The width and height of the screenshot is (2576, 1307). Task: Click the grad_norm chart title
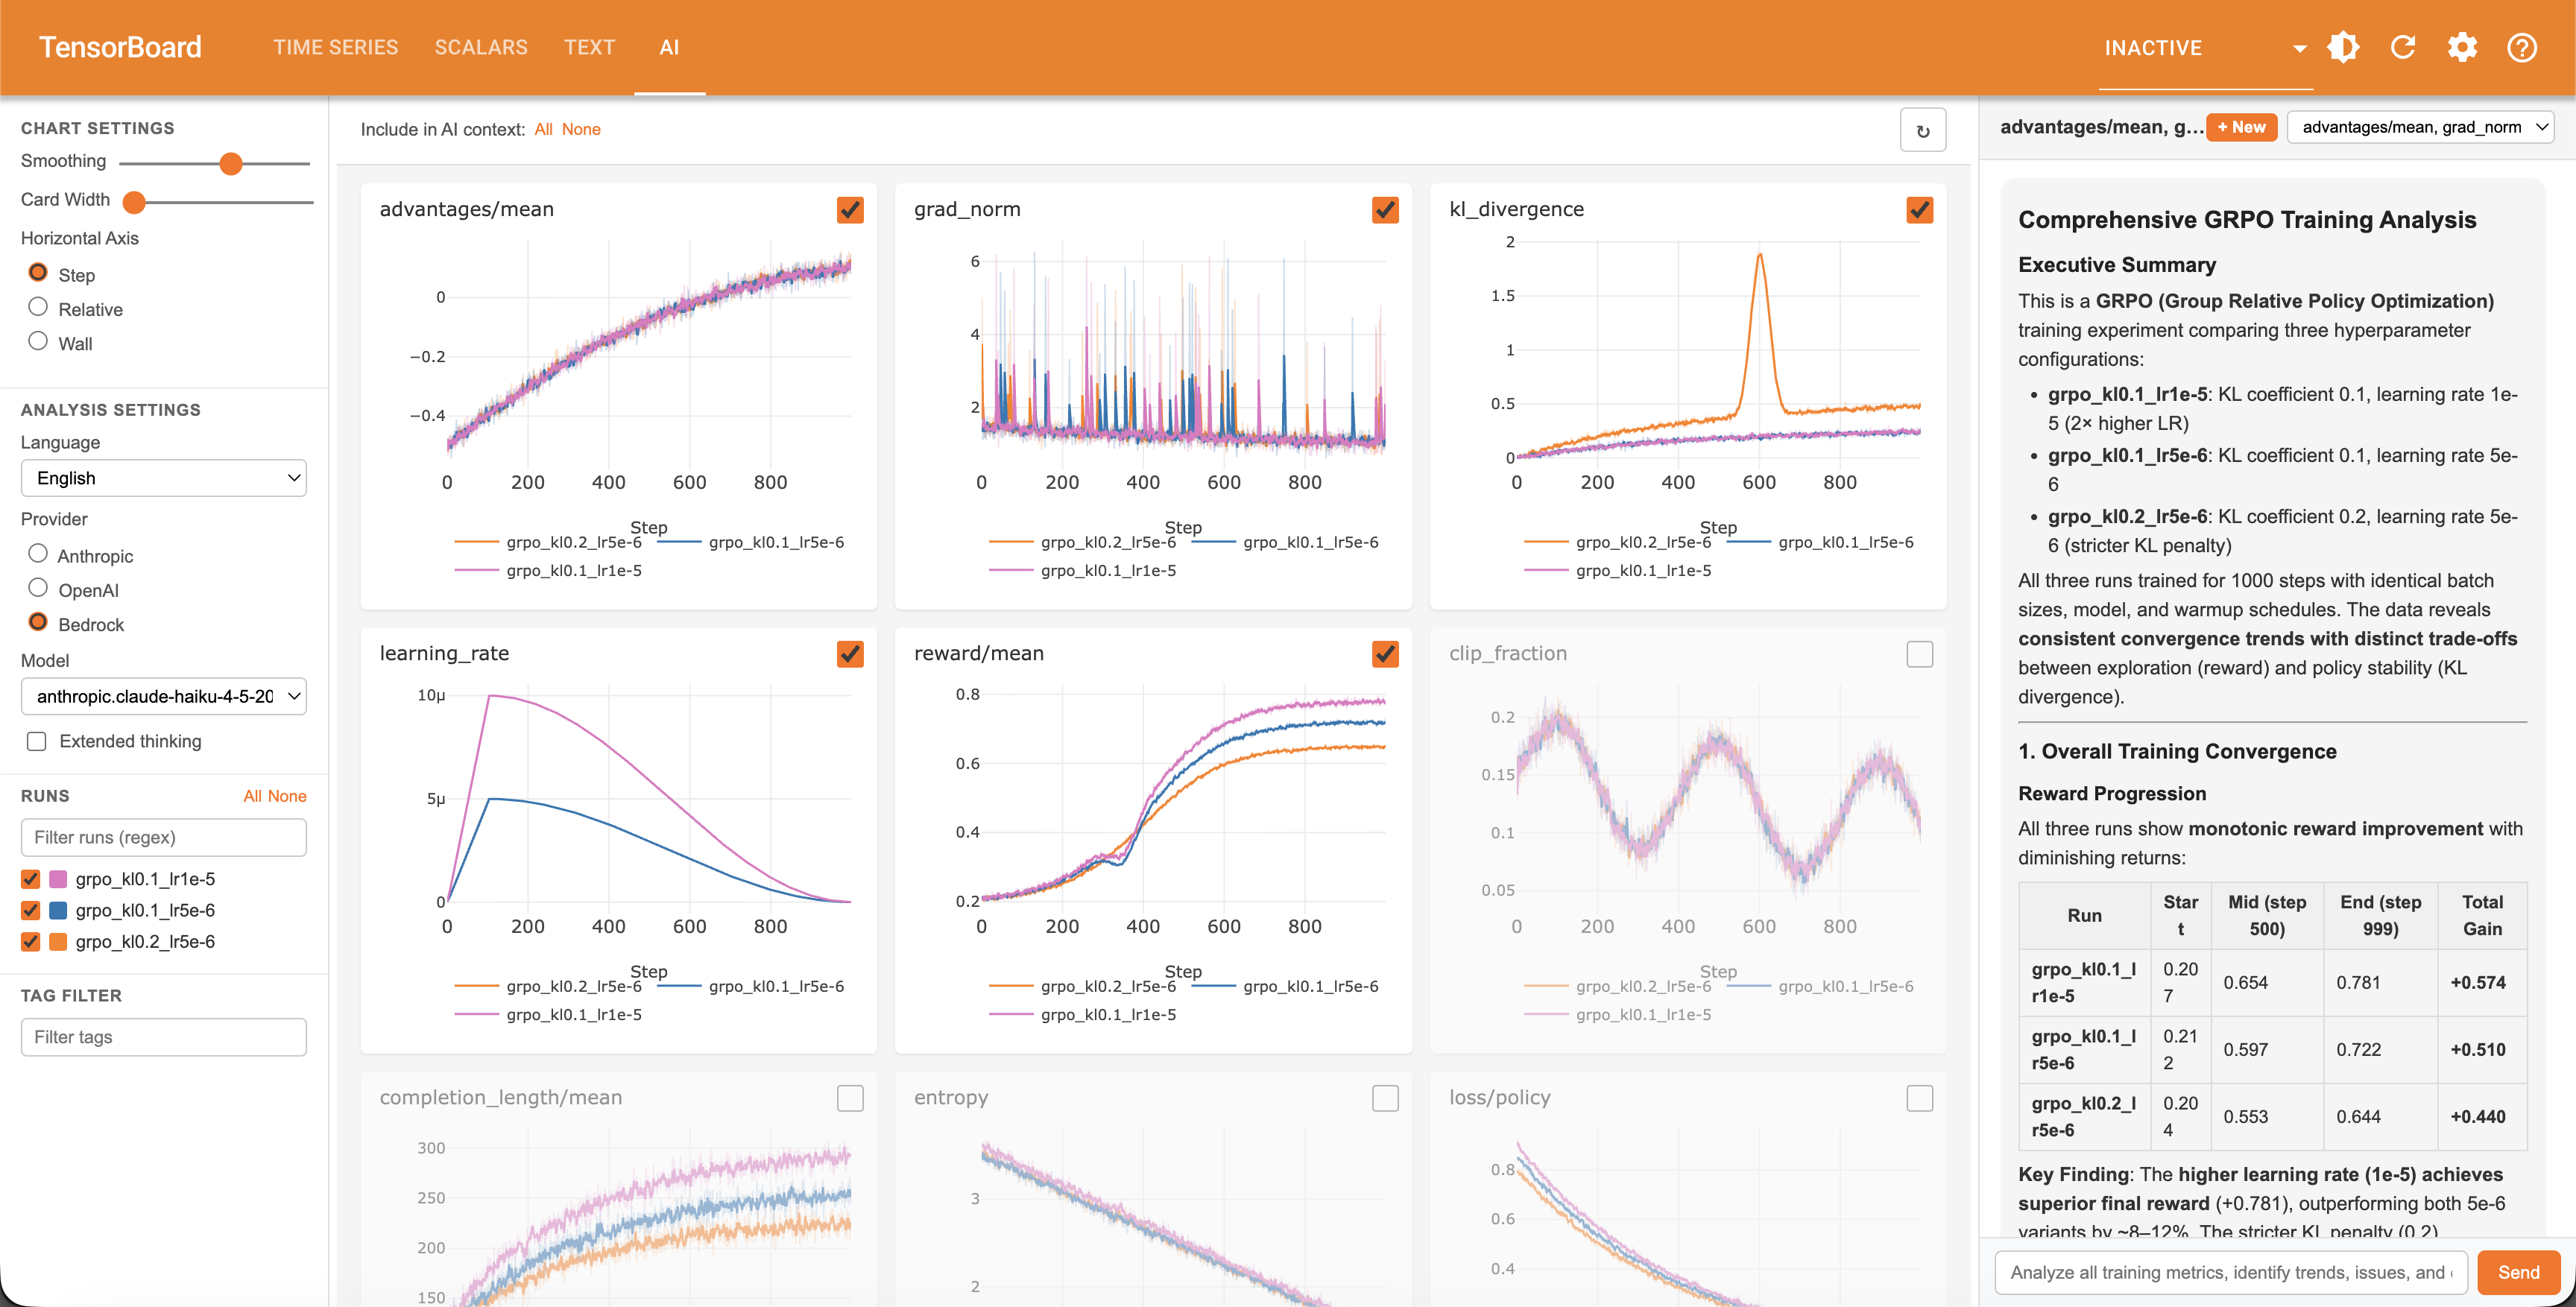[x=967, y=209]
